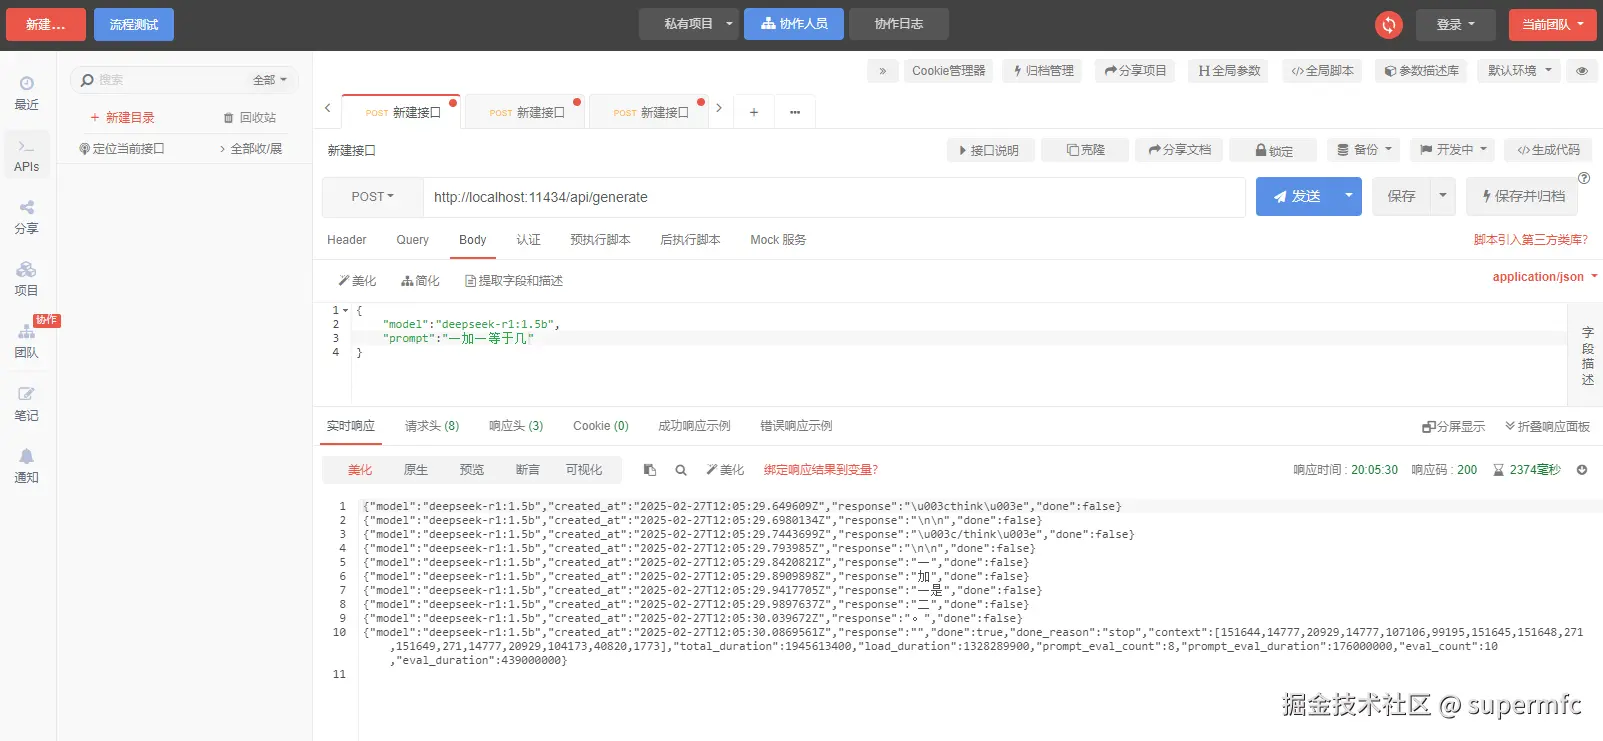Image resolution: width=1603 pixels, height=741 pixels.
Task: Switch to the Mock 服务 tab
Action: [778, 240]
